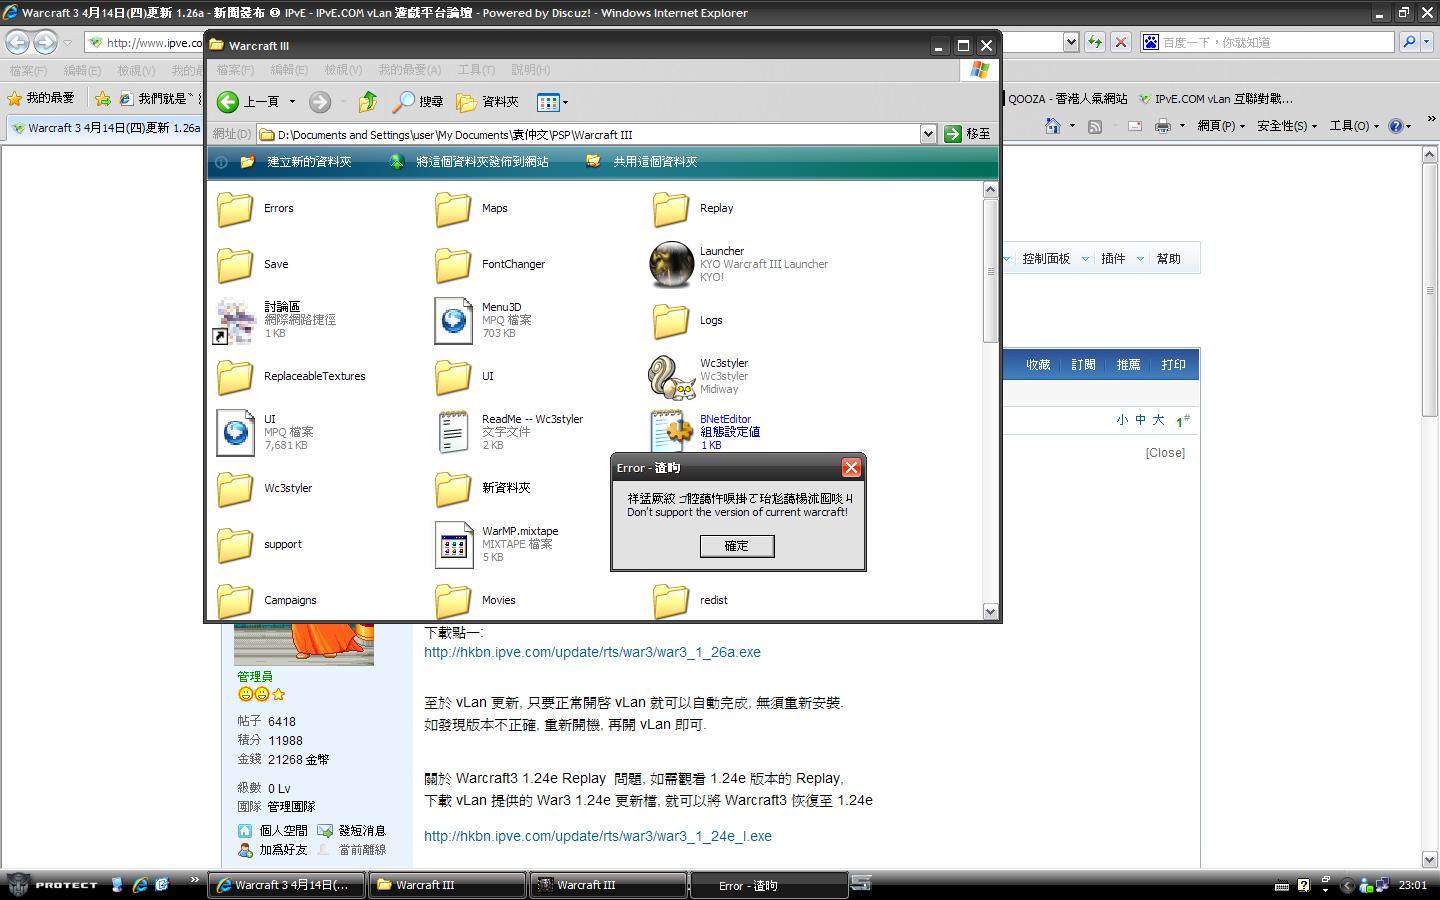This screenshot has height=900, width=1440.
Task: Toggle the Folders pane button
Action: click(488, 102)
